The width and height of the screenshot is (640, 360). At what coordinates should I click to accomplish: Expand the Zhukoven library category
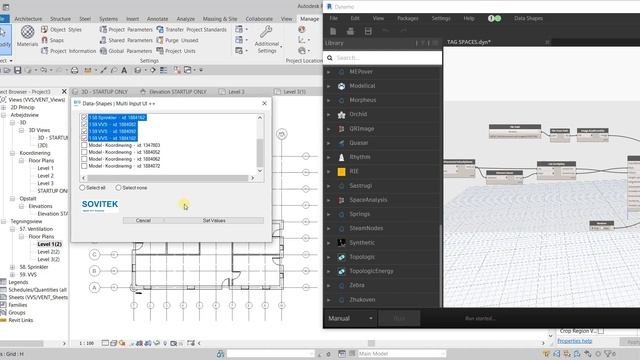coord(329,300)
